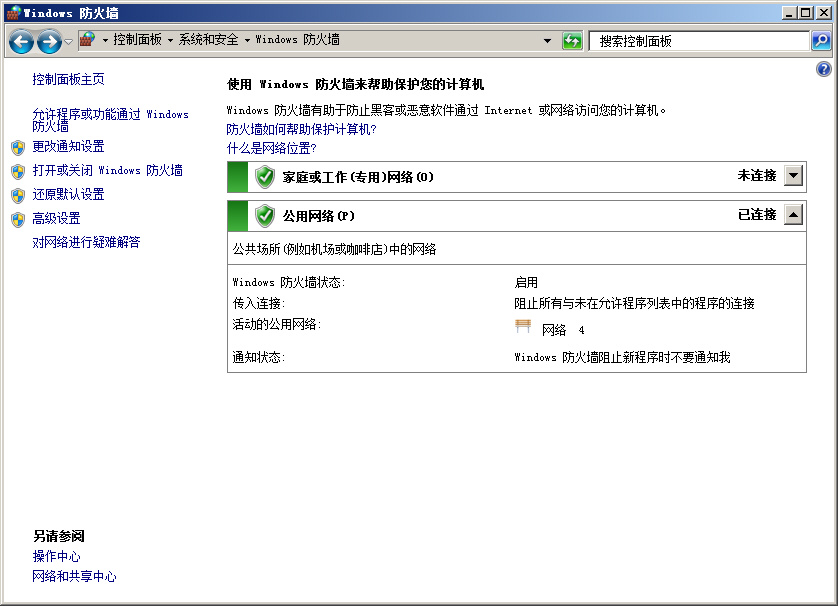Open 对网络进行疑难解答 link
The height and width of the screenshot is (606, 838).
[x=86, y=242]
